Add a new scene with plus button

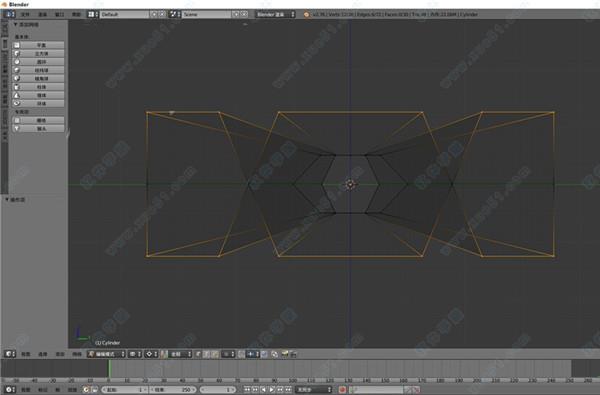click(x=236, y=14)
